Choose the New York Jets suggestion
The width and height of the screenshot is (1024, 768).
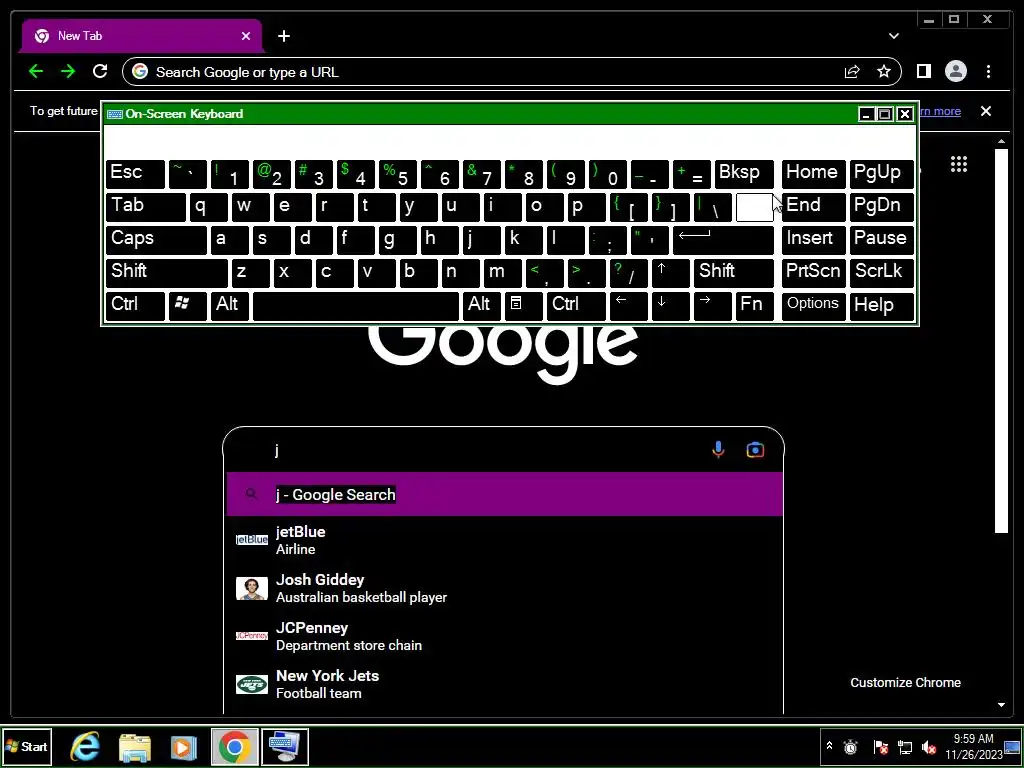point(504,684)
